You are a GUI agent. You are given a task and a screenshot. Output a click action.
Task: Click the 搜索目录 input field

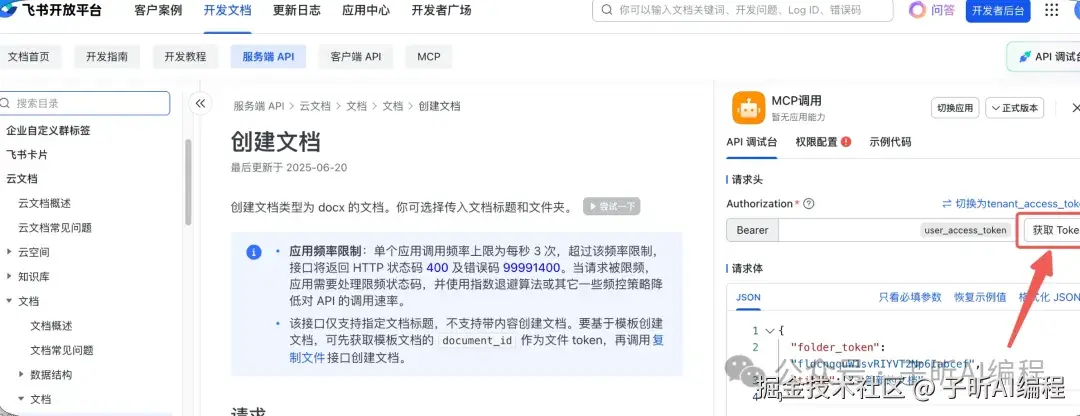(85, 103)
